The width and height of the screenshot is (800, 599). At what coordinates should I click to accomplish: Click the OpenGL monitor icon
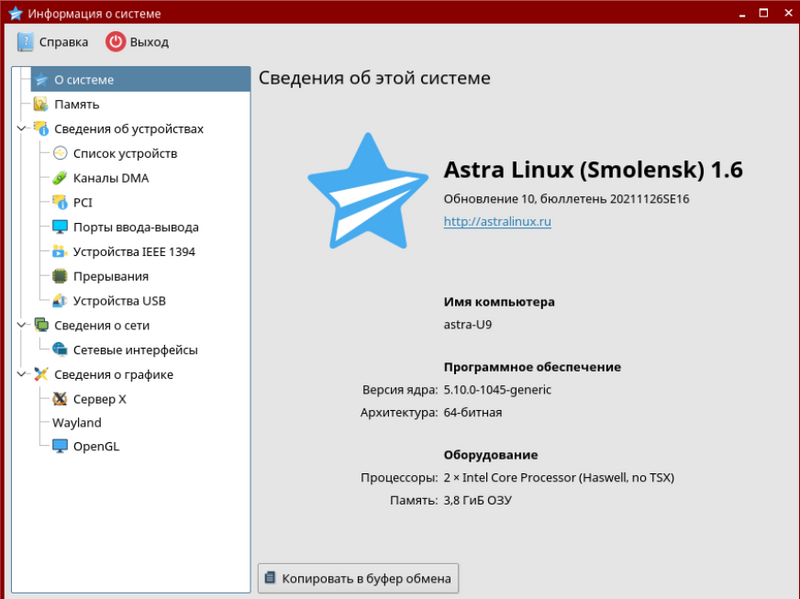[60, 447]
